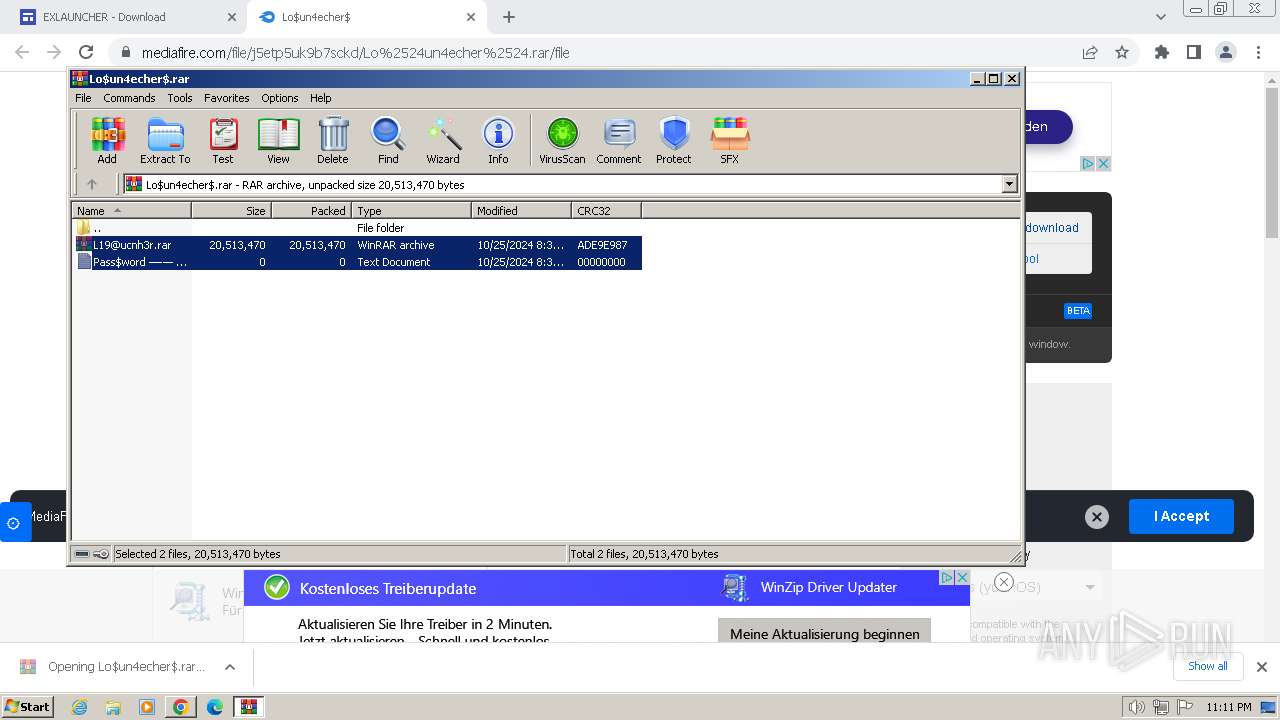This screenshot has width=1280, height=720.
Task: Click the I Accept cookie button
Action: [1181, 516]
